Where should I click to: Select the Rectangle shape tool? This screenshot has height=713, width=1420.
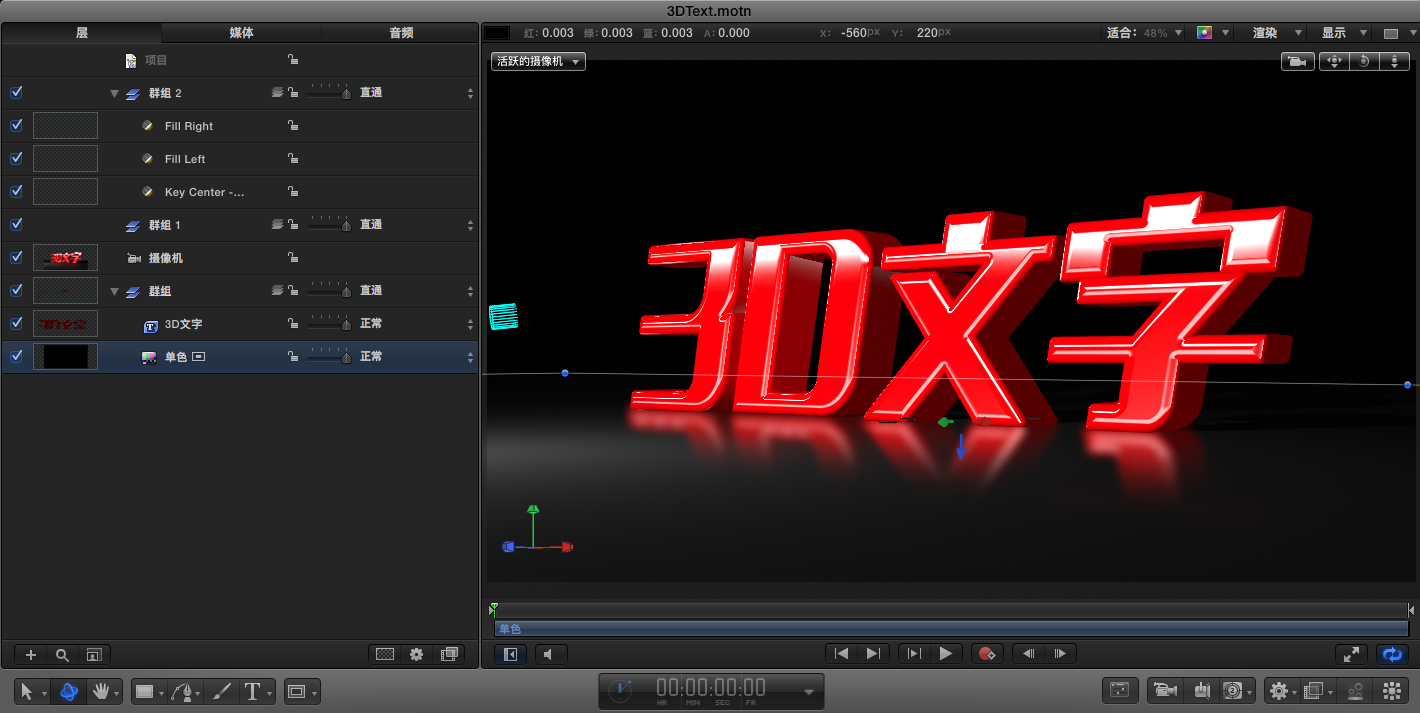146,691
